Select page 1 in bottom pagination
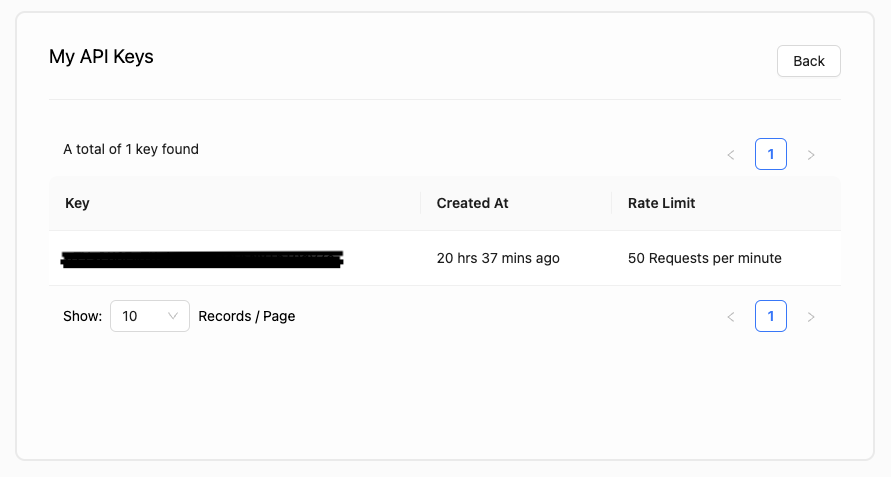Screen dimensions: 891x477 [x=771, y=316]
